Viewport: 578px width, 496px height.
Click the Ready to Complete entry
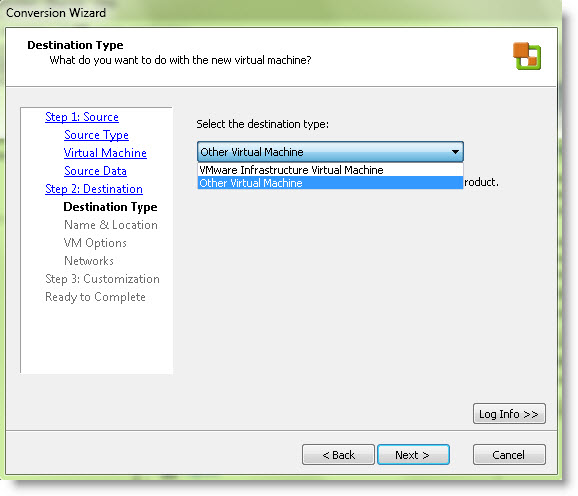click(x=95, y=297)
